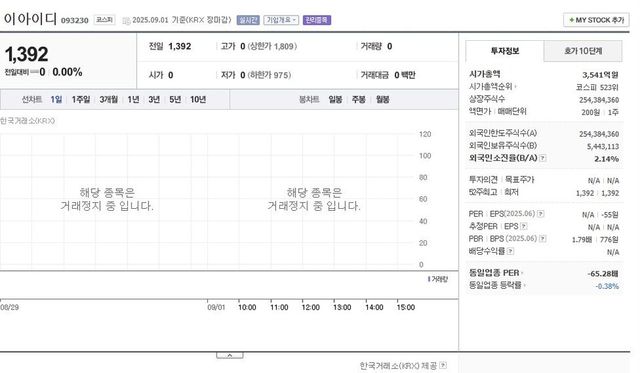Select the 10년 line chart period
This screenshot has height=373, width=640.
click(x=198, y=100)
